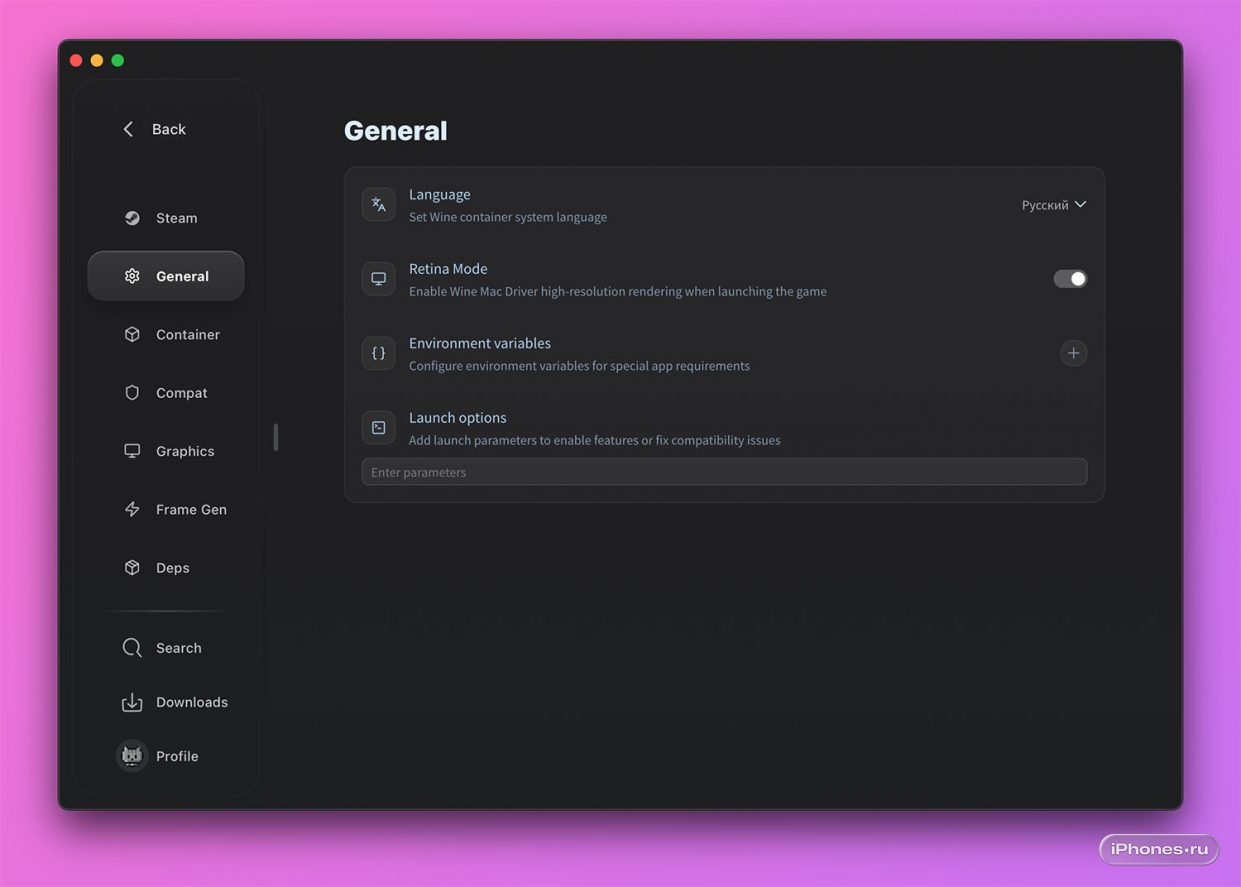The image size is (1241, 887).
Task: Click the Back arrow icon
Action: tap(128, 129)
